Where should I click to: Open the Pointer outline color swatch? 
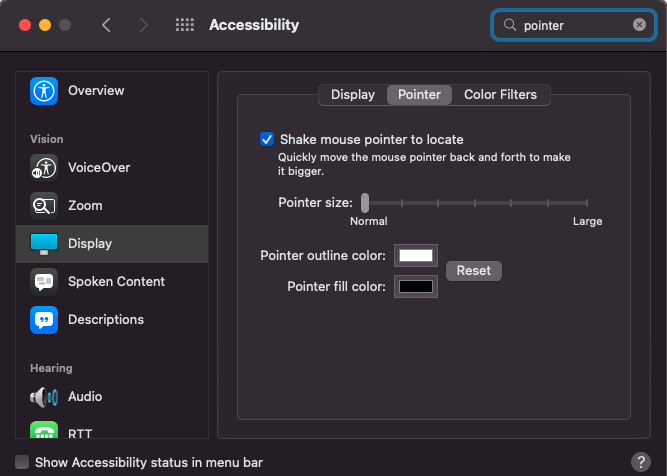click(416, 256)
